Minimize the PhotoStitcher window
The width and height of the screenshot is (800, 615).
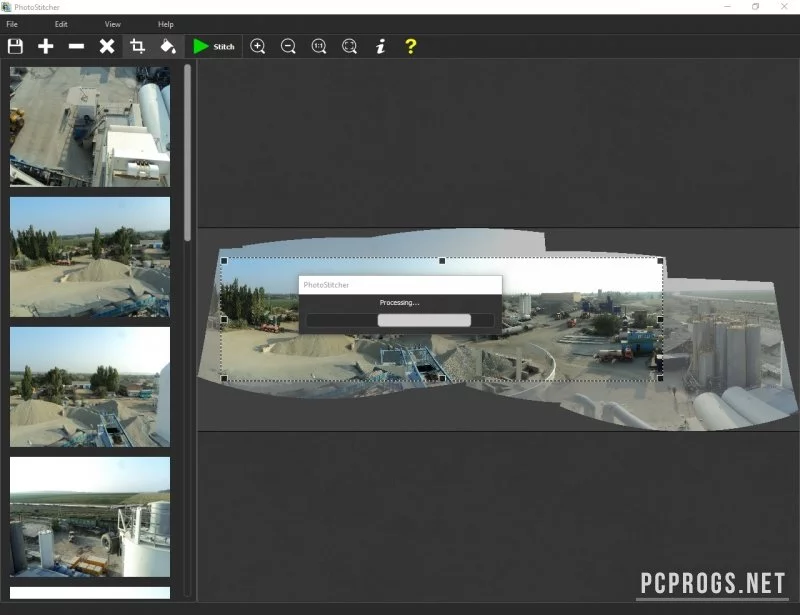[x=727, y=7]
